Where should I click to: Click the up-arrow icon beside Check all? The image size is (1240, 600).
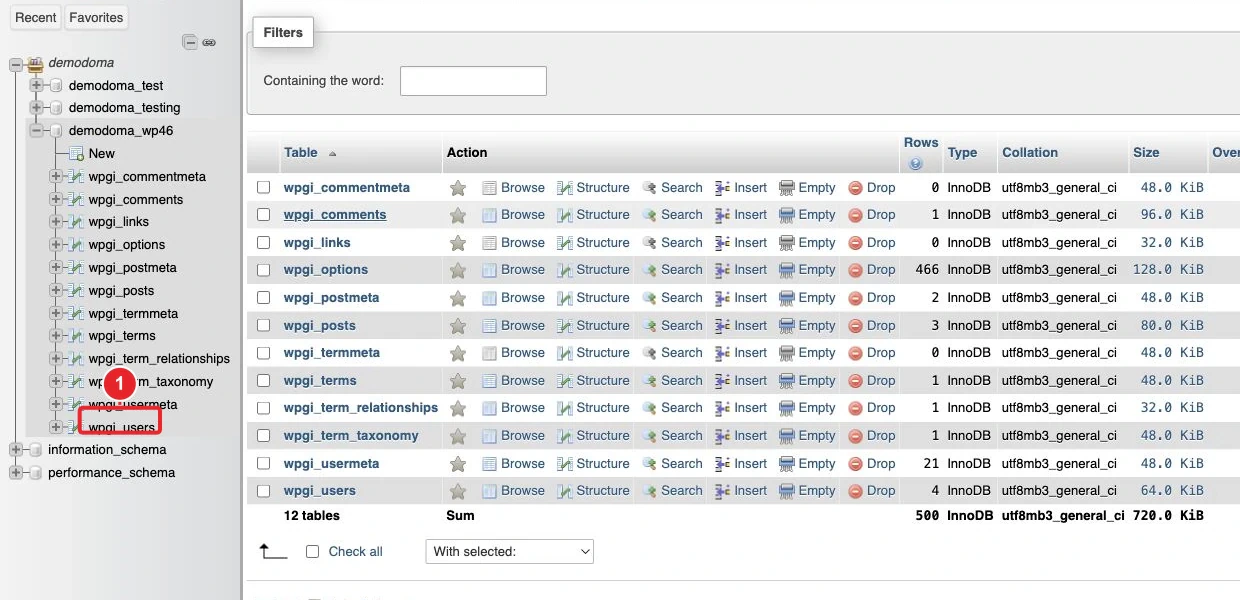pyautogui.click(x=273, y=551)
